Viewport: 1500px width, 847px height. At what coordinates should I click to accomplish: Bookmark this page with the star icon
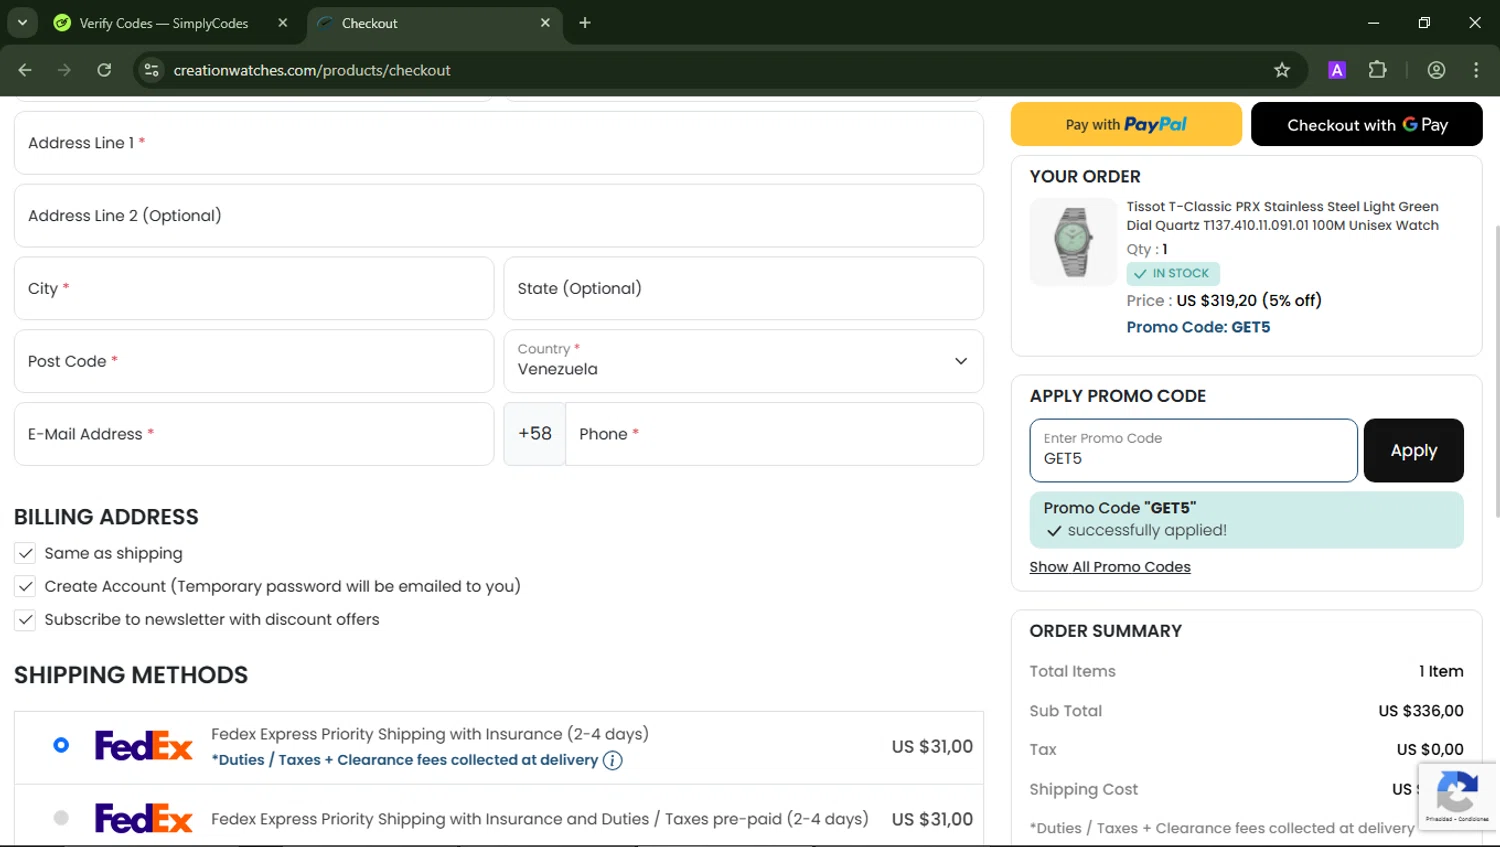pyautogui.click(x=1282, y=70)
